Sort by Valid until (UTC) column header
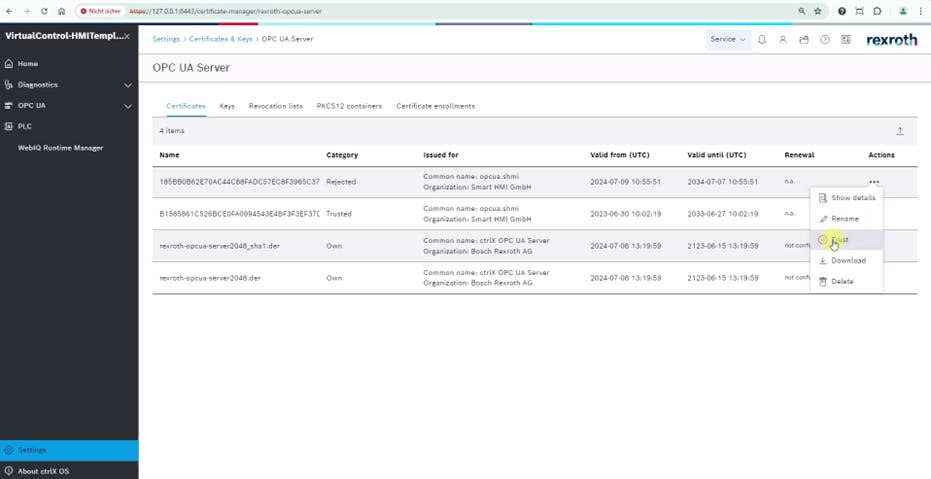Viewport: 931px width, 479px height. pyautogui.click(x=717, y=155)
